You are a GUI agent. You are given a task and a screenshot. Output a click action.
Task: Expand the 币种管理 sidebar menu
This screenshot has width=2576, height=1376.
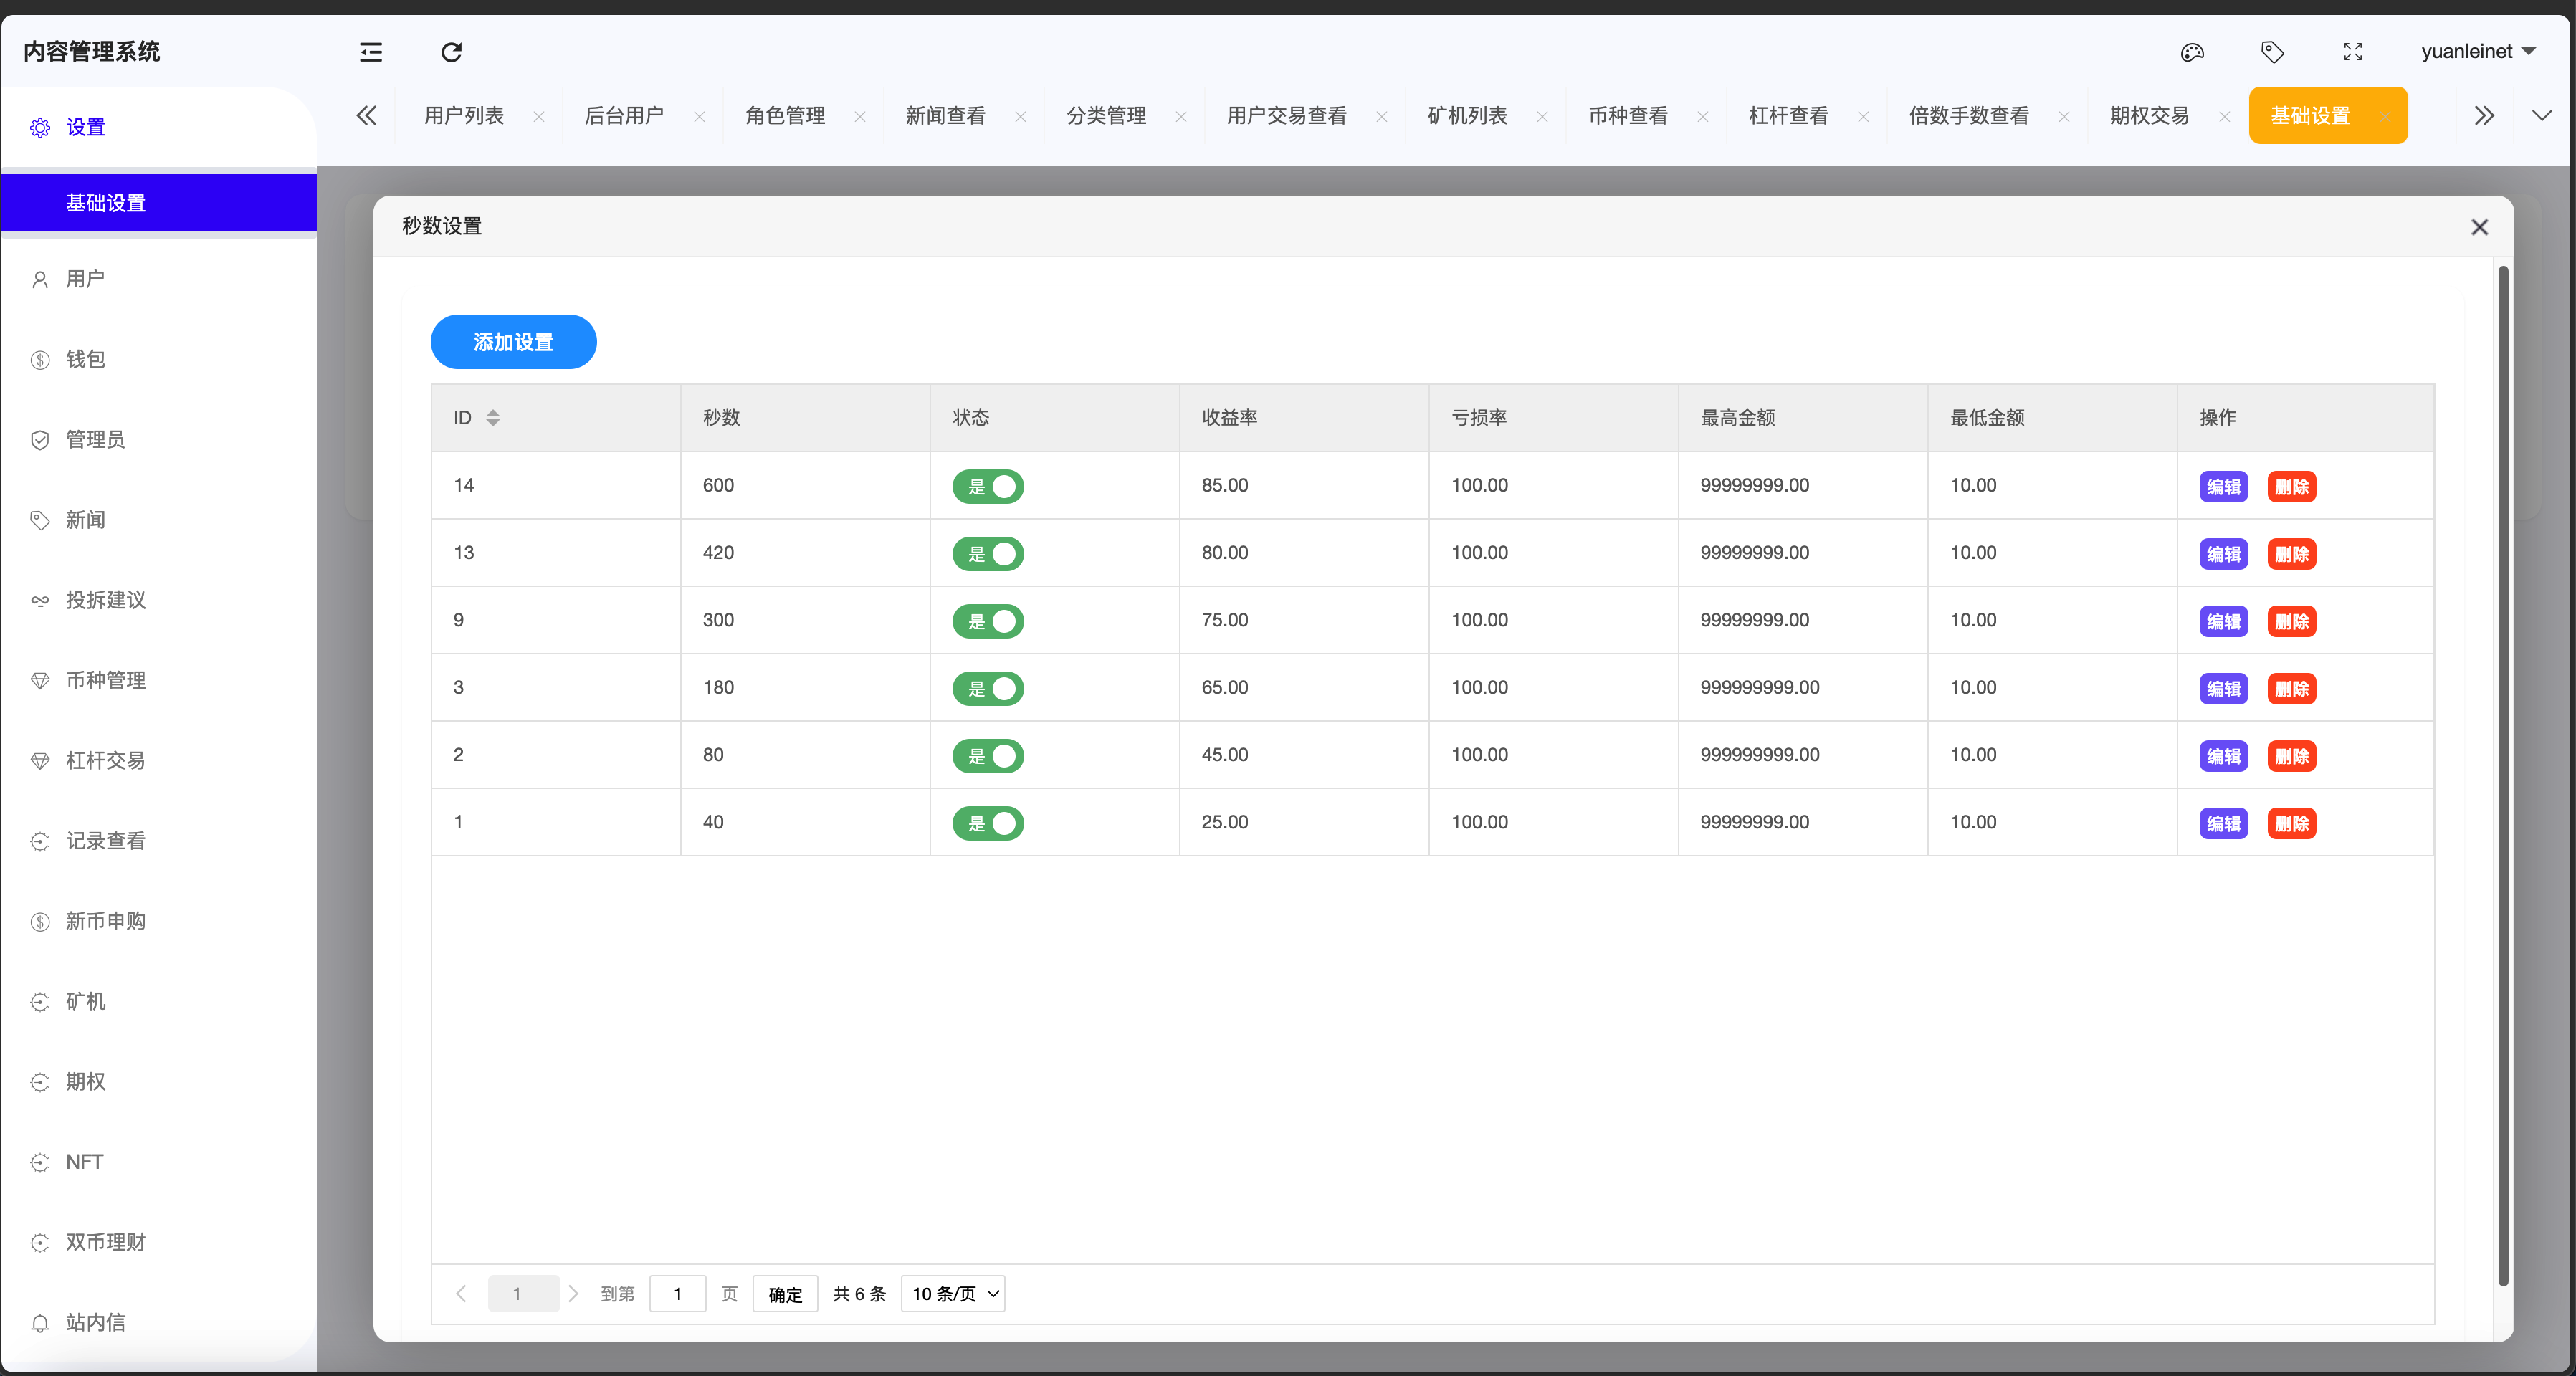point(159,680)
